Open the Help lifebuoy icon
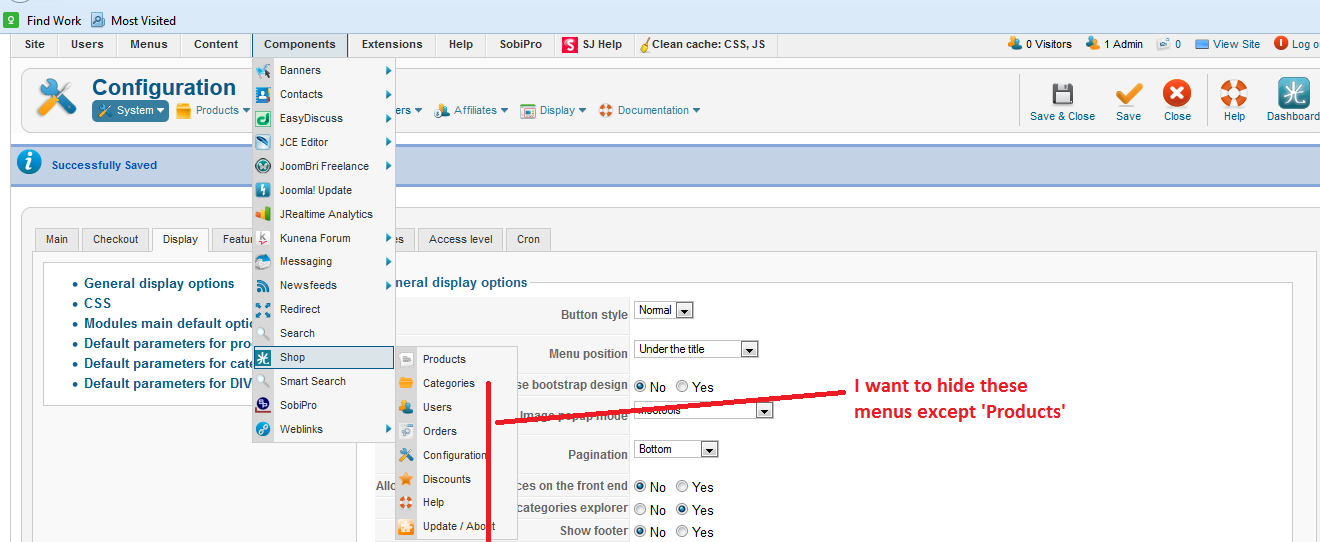 coord(1234,94)
